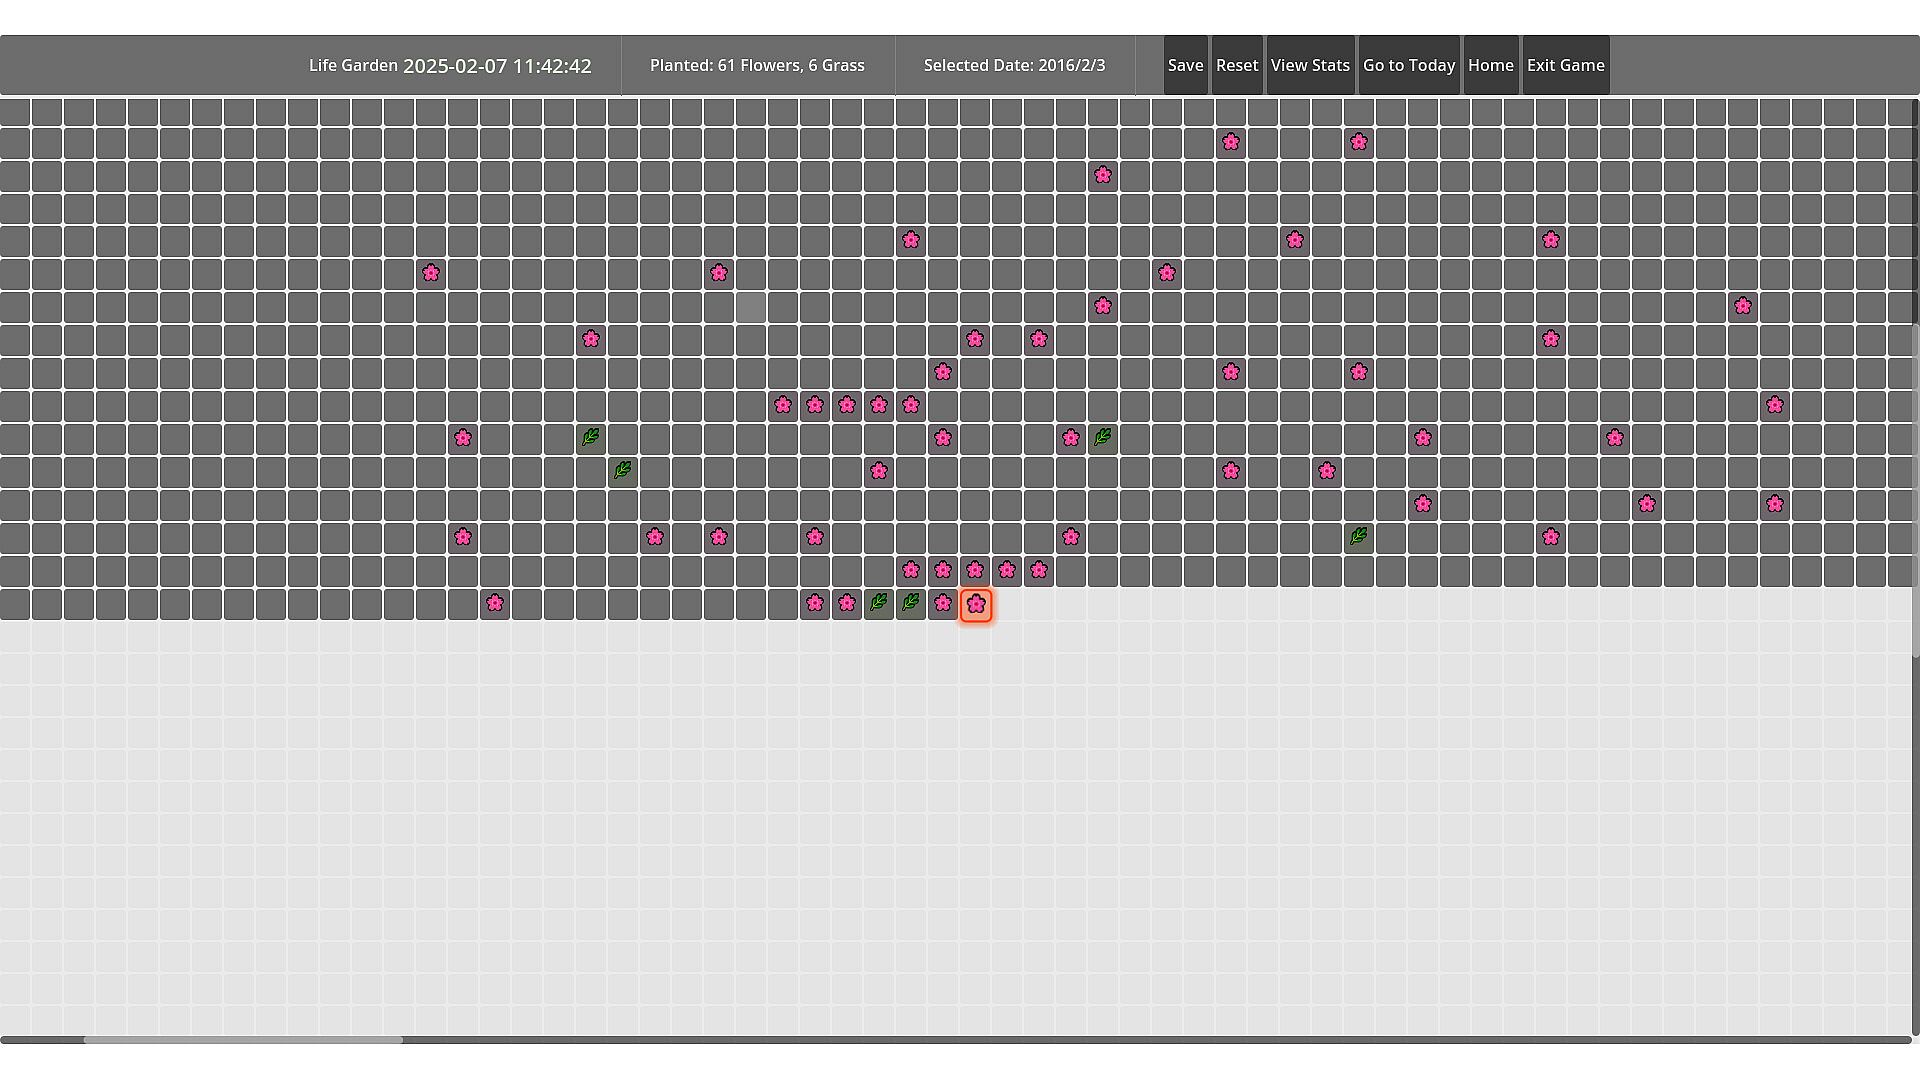1920x1080 pixels.
Task: Click the Selected Date label
Action: 1014,66
